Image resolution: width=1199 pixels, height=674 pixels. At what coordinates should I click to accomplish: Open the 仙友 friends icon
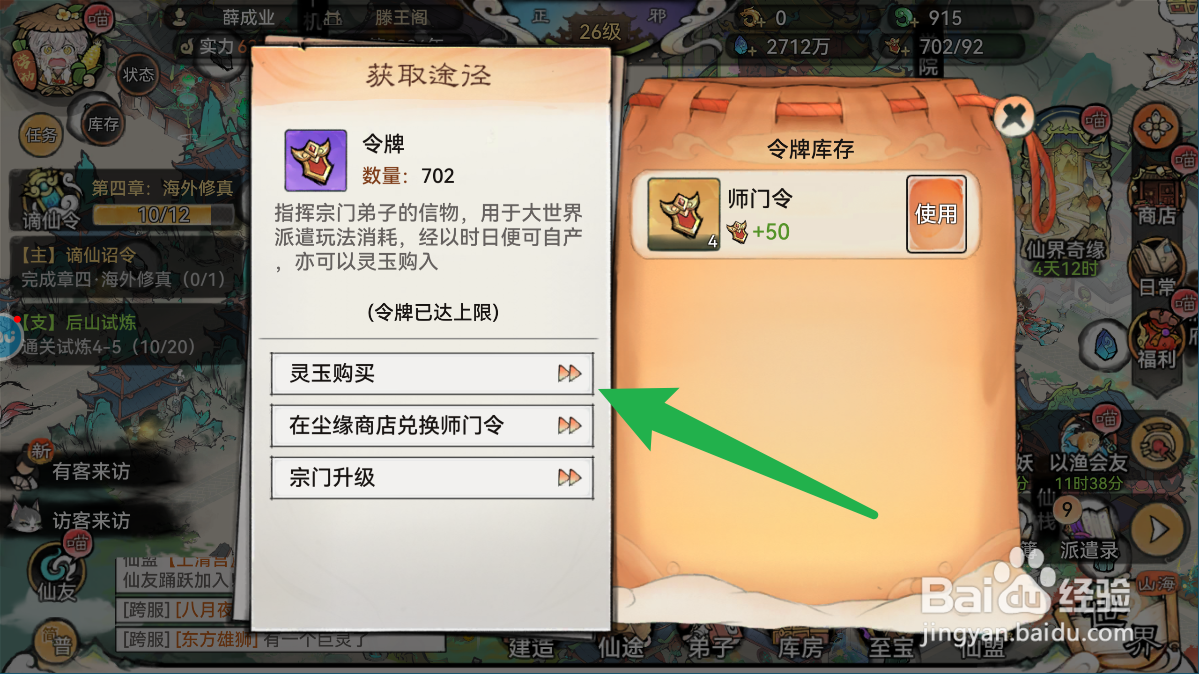57,572
